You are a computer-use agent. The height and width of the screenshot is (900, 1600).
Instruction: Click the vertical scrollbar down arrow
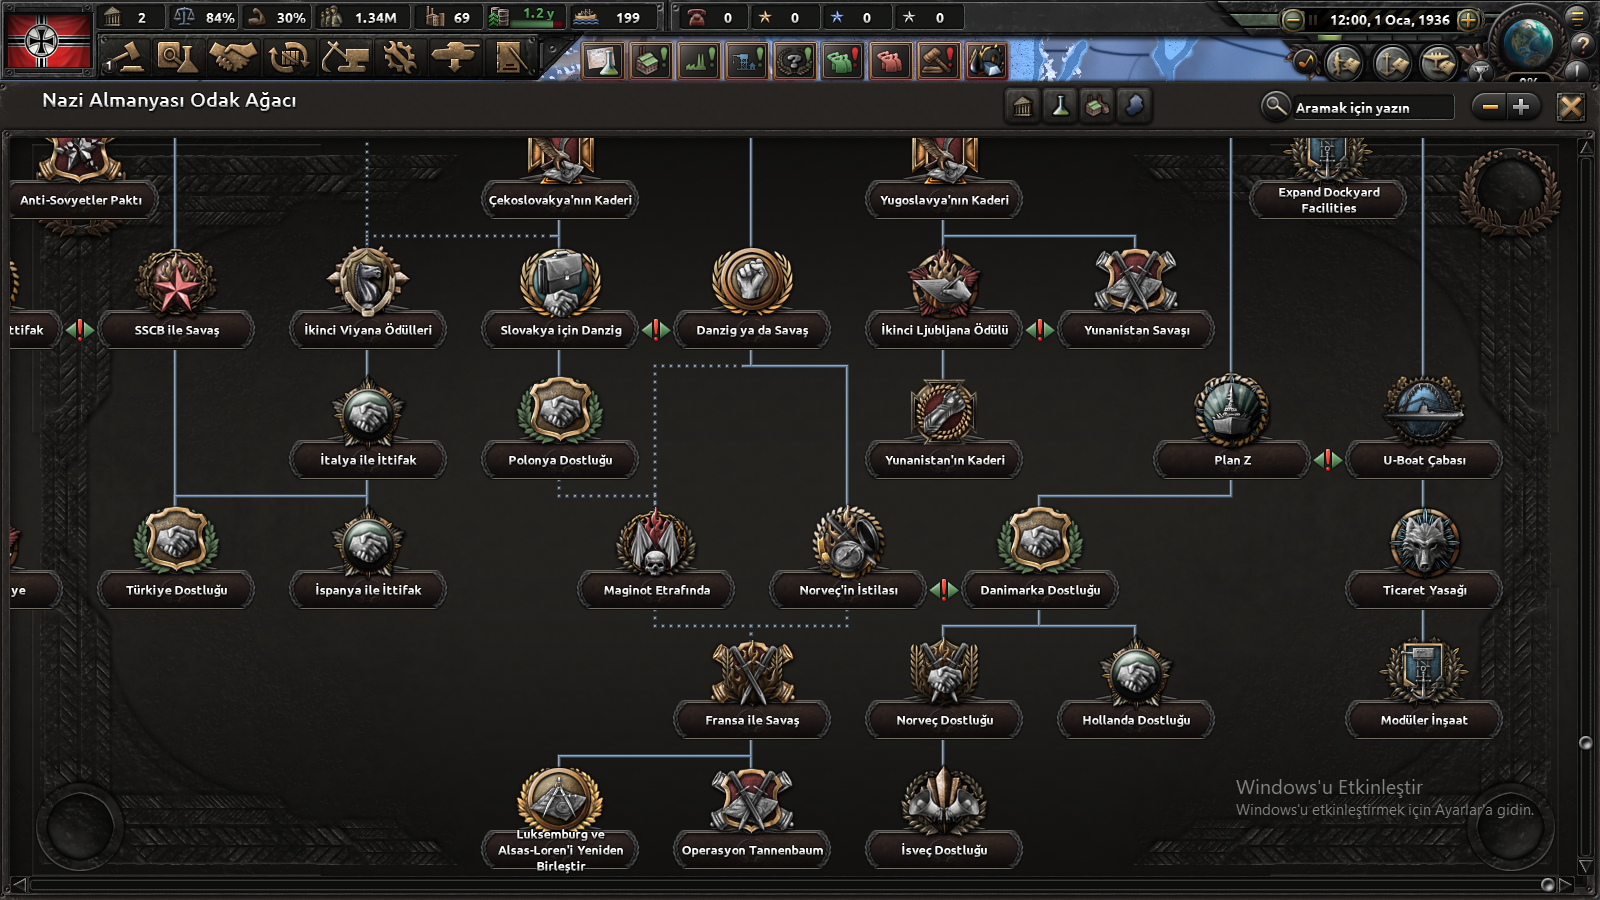click(1585, 866)
